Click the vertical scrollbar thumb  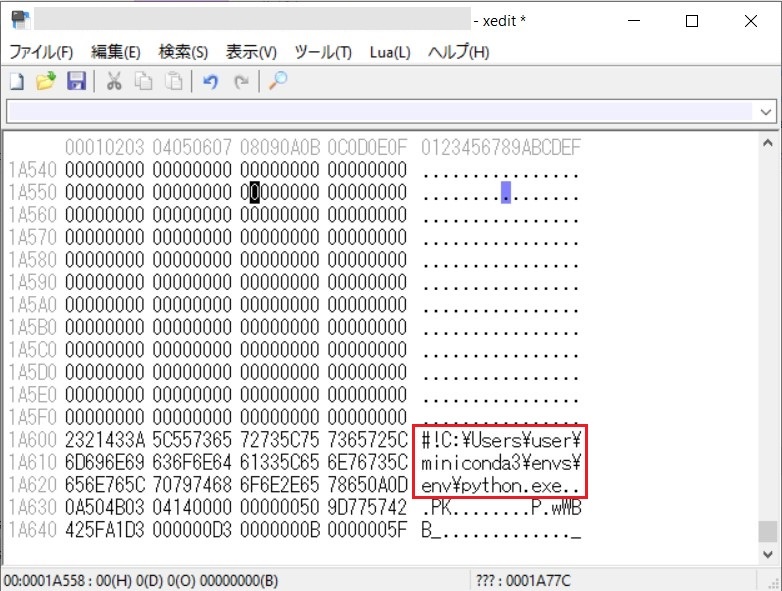767,531
